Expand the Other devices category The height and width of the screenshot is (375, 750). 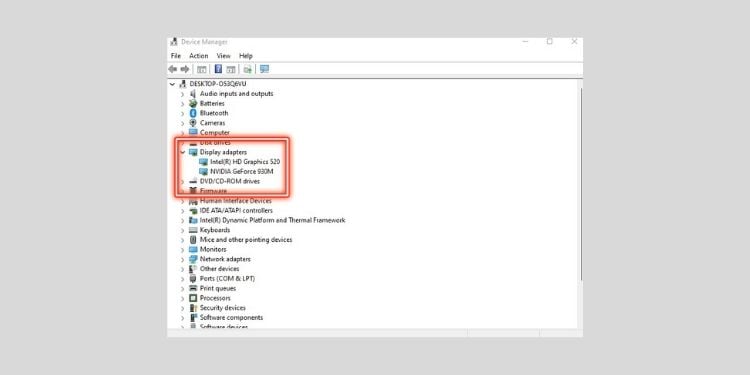[x=182, y=269]
